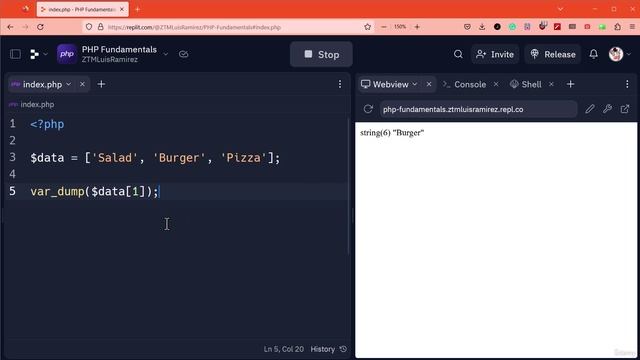This screenshot has height=360, width=640.
Task: Click the cloud sync status icon
Action: pos(184,54)
